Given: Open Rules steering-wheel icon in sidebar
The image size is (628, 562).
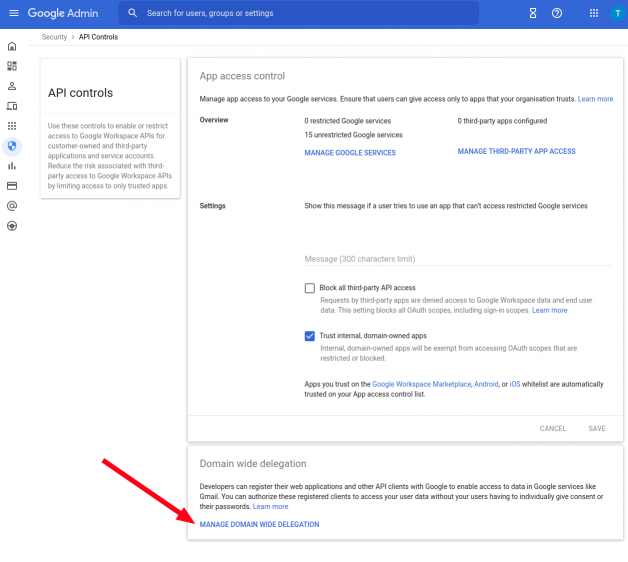Looking at the screenshot, I should [x=12, y=226].
